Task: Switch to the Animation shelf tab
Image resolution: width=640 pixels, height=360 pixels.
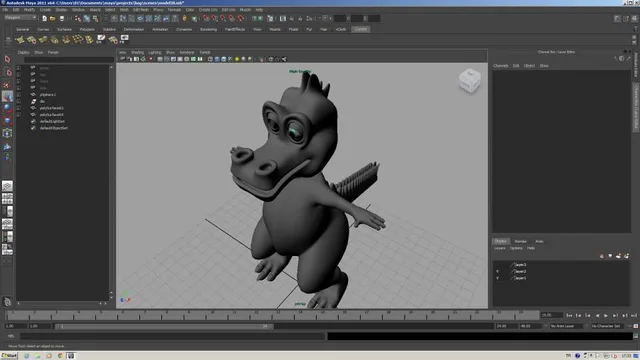Action: (x=160, y=29)
